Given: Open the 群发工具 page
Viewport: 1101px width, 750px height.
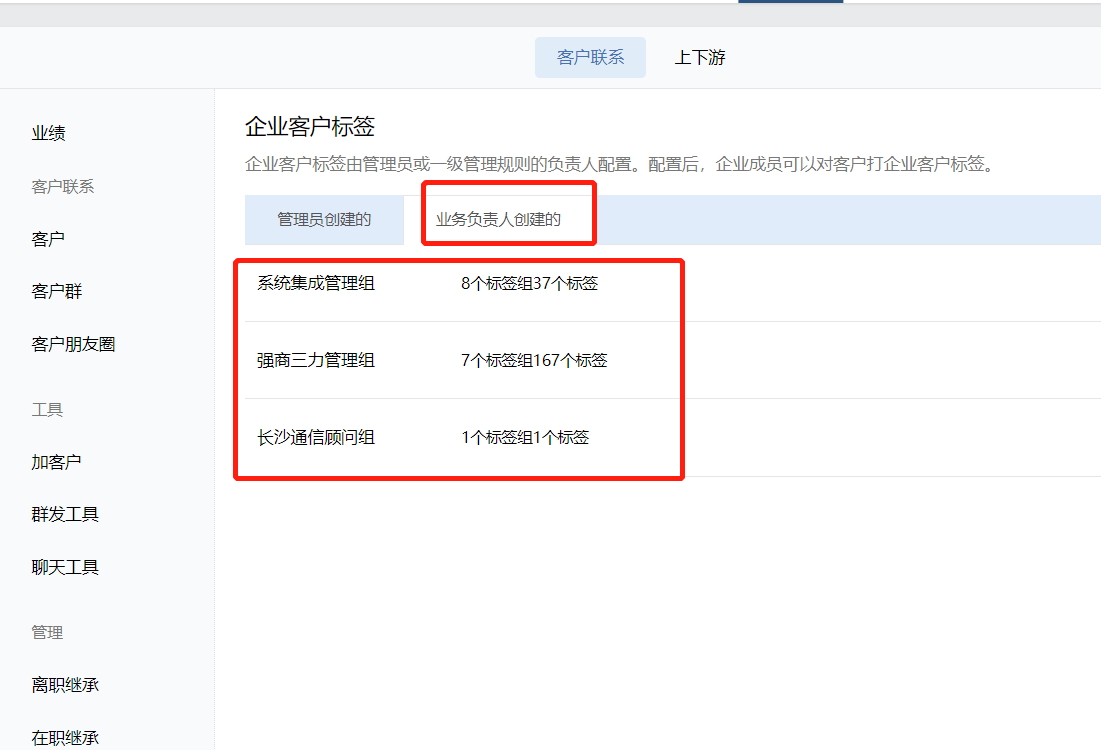Looking at the screenshot, I should tap(64, 513).
